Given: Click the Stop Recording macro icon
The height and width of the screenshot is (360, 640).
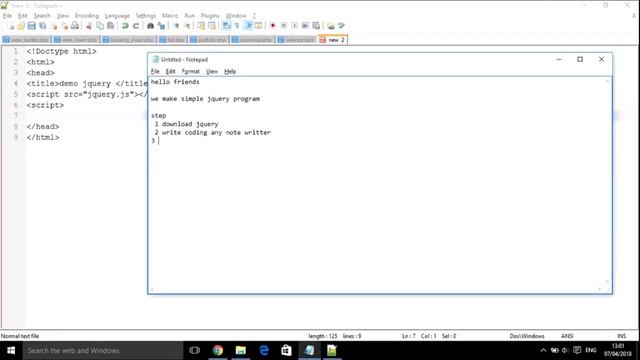Looking at the screenshot, I should 284,26.
